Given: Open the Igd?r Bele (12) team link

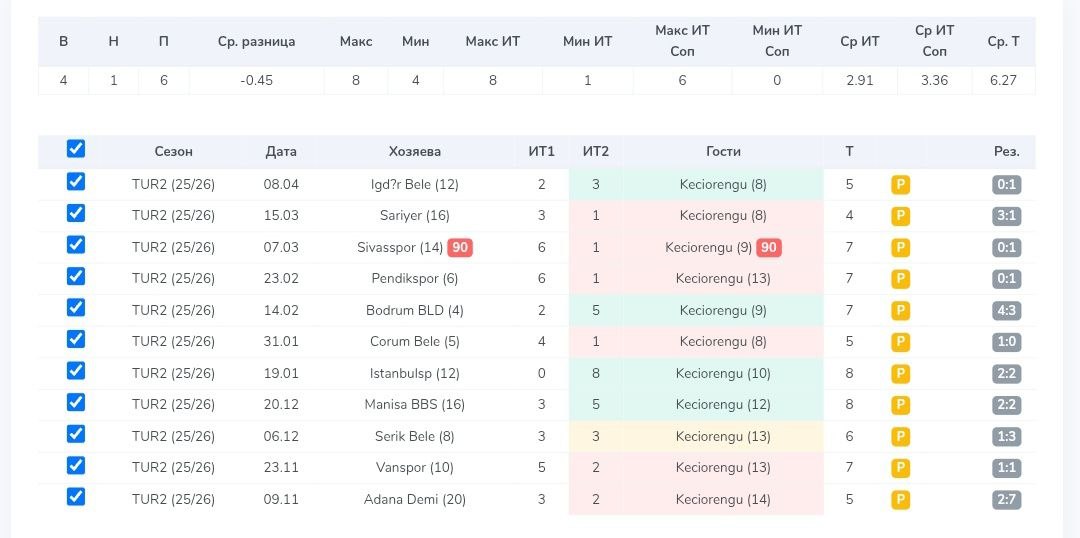Looking at the screenshot, I should [x=414, y=184].
